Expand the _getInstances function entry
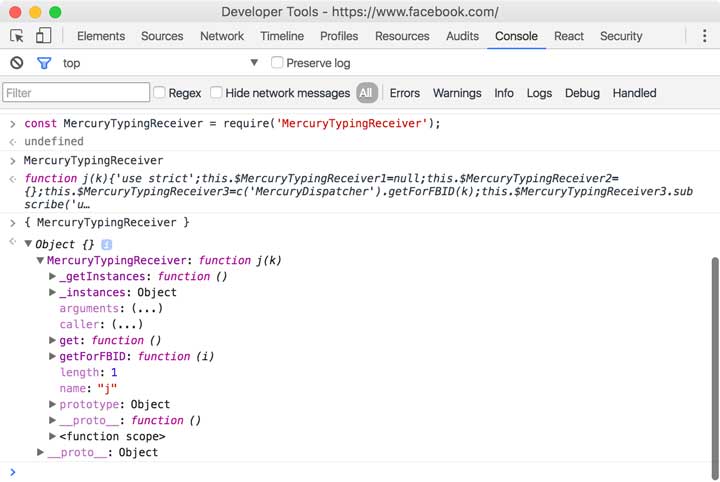Image resolution: width=720 pixels, height=482 pixels. tap(53, 277)
